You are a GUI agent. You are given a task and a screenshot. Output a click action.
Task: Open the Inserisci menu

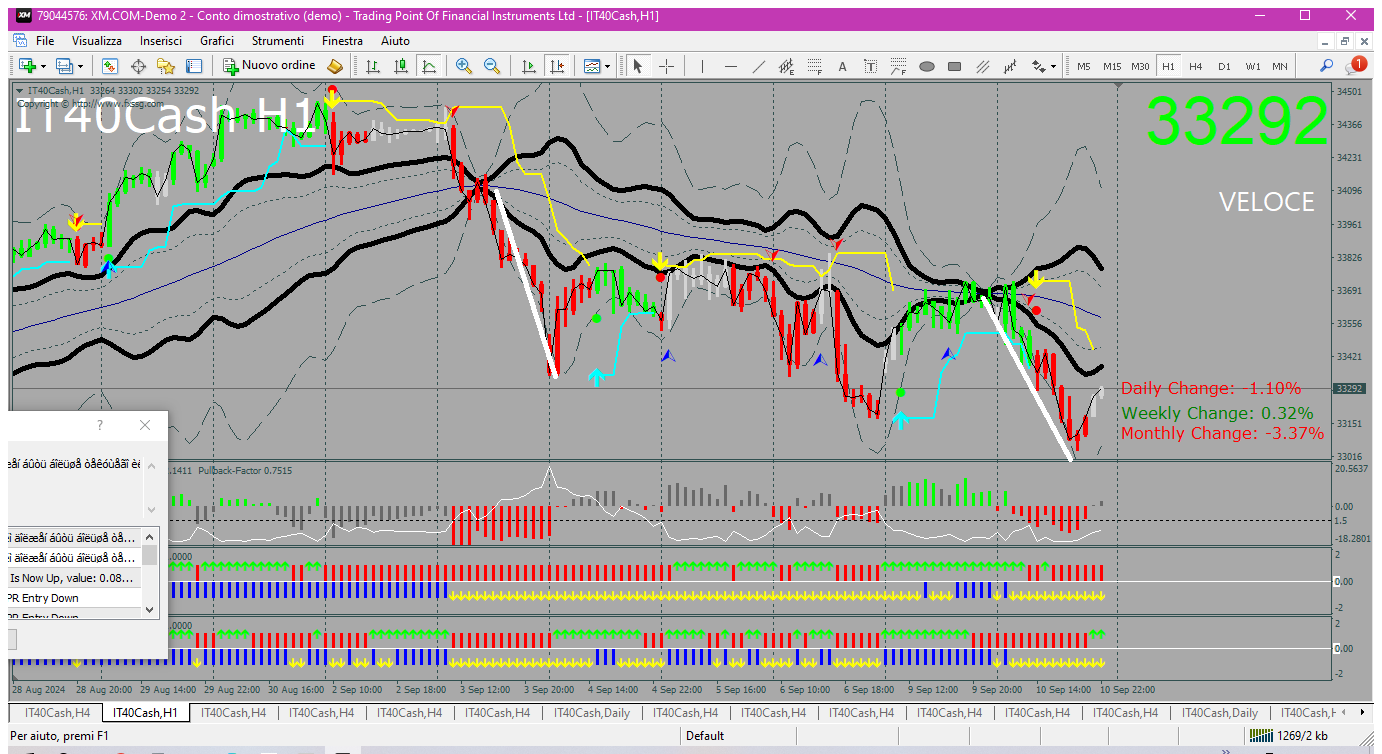click(161, 41)
